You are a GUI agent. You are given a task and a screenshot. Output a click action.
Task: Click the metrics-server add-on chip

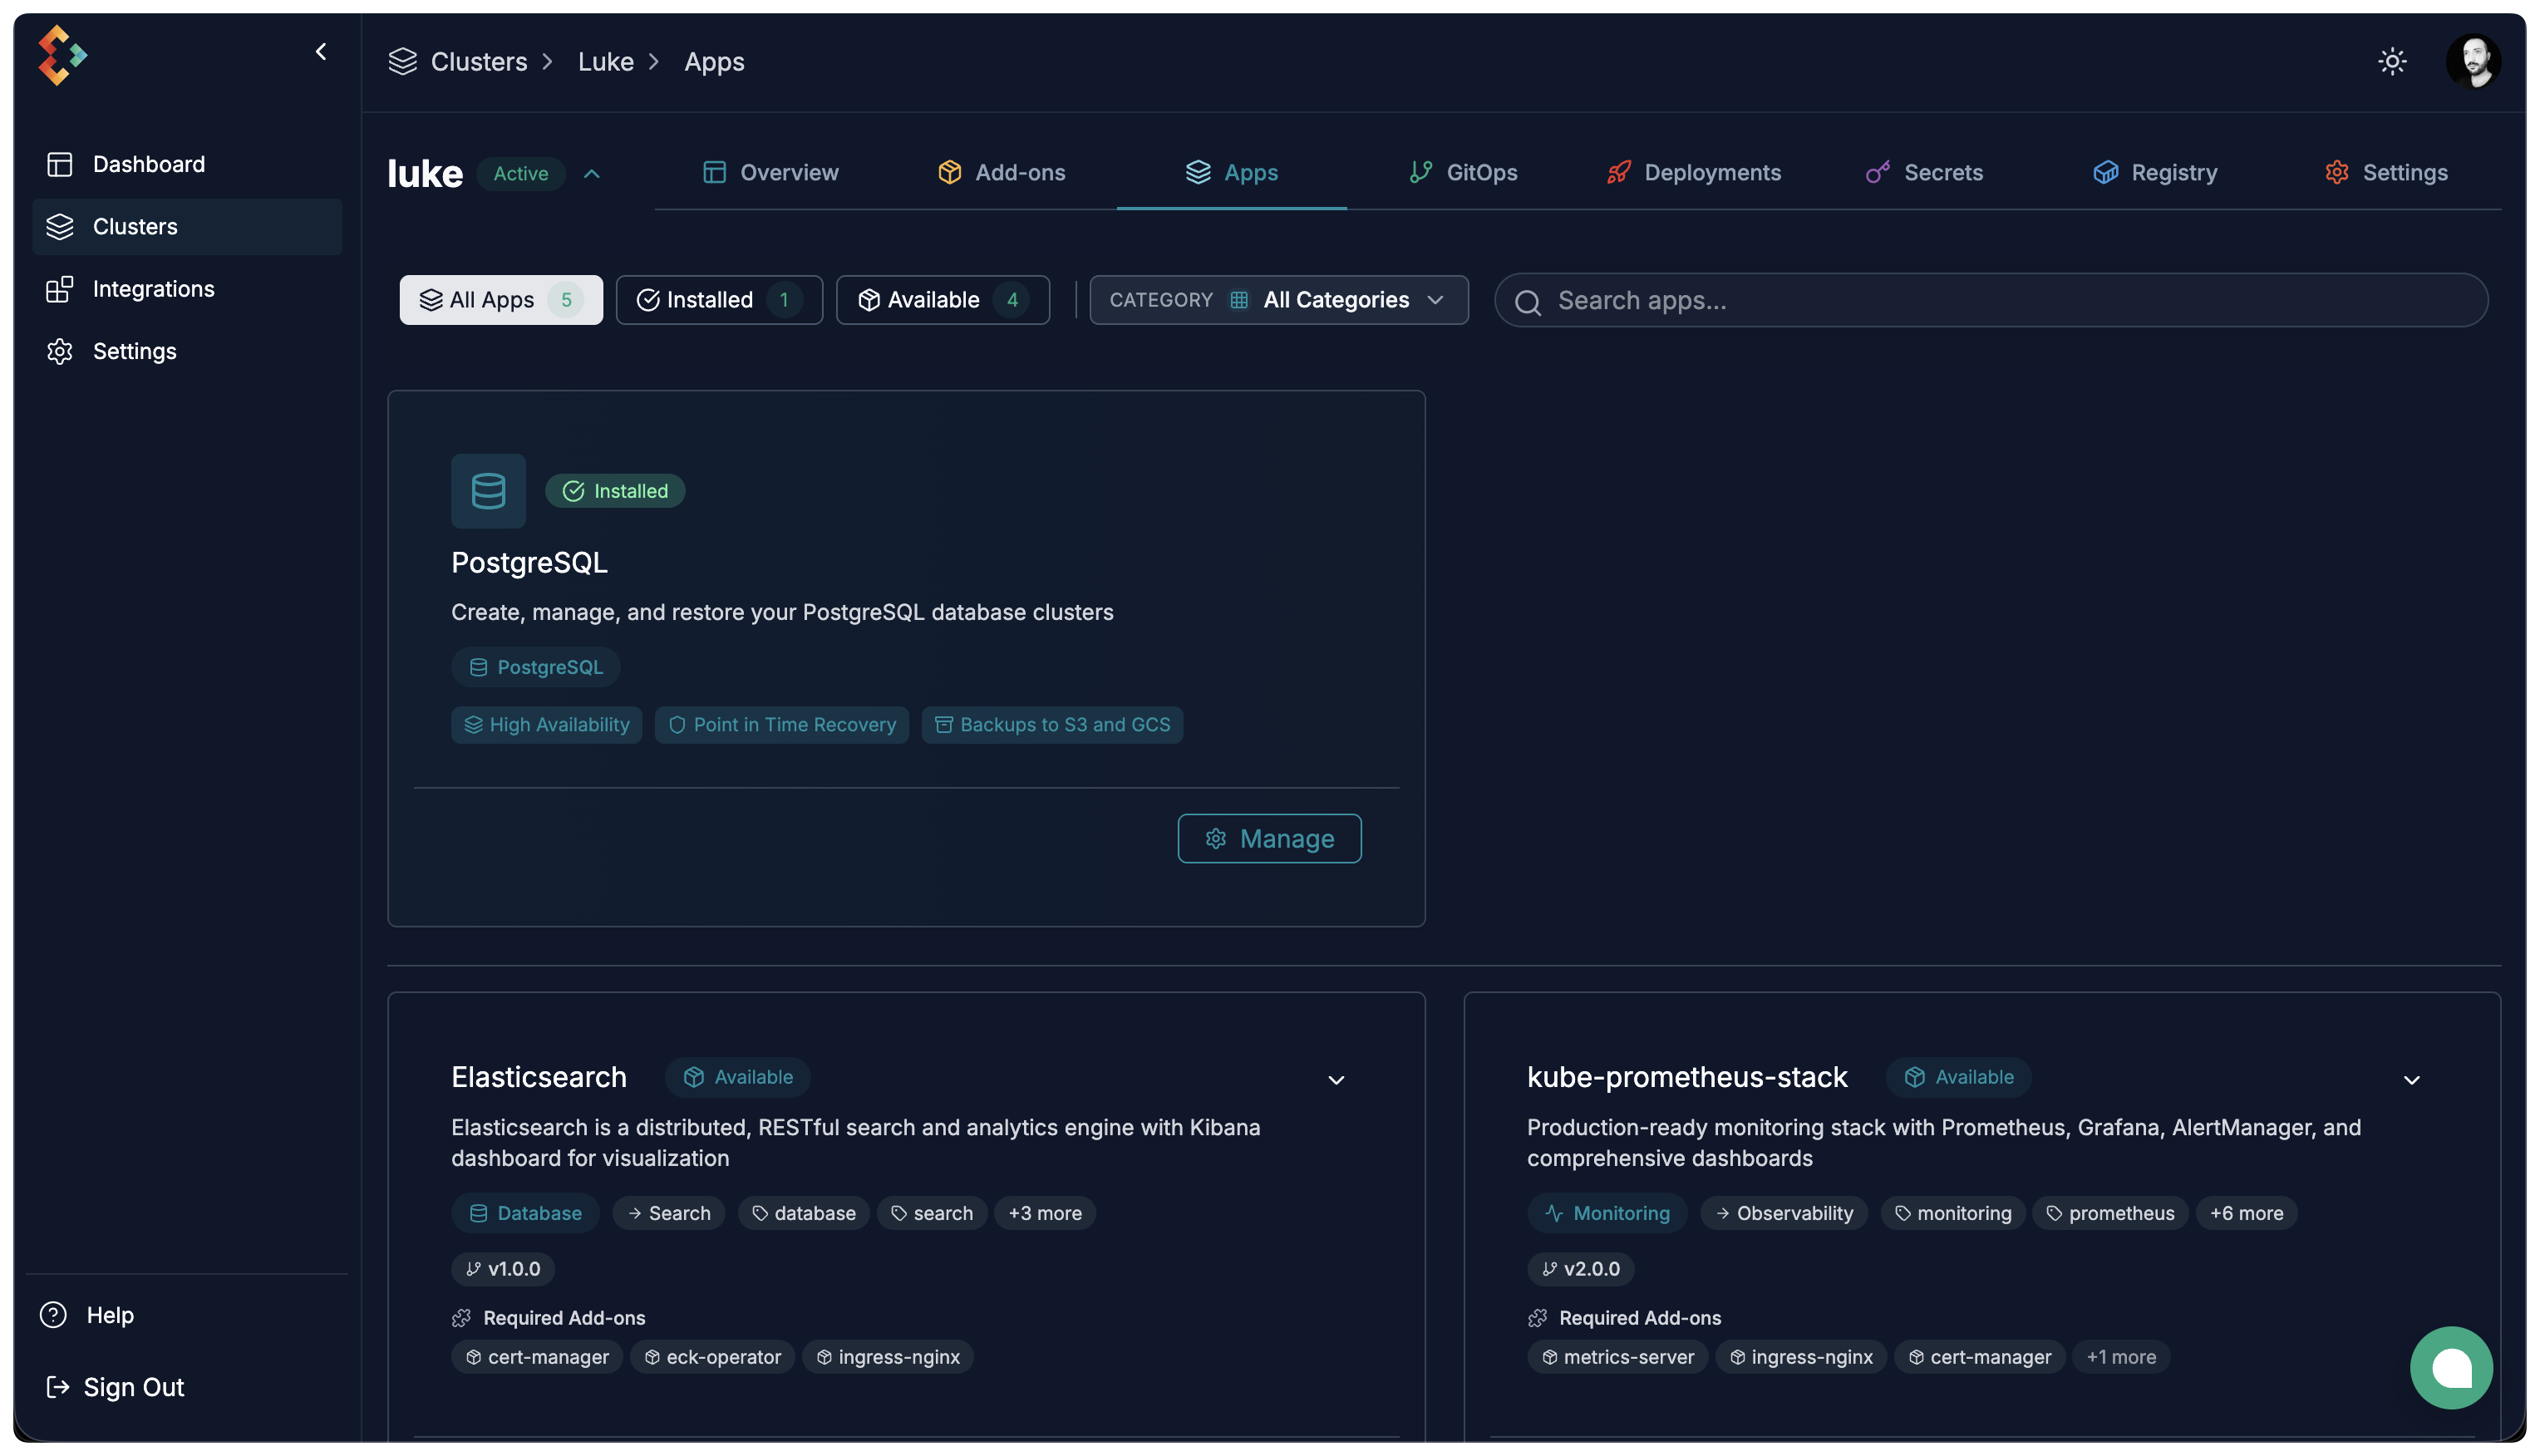(1617, 1356)
